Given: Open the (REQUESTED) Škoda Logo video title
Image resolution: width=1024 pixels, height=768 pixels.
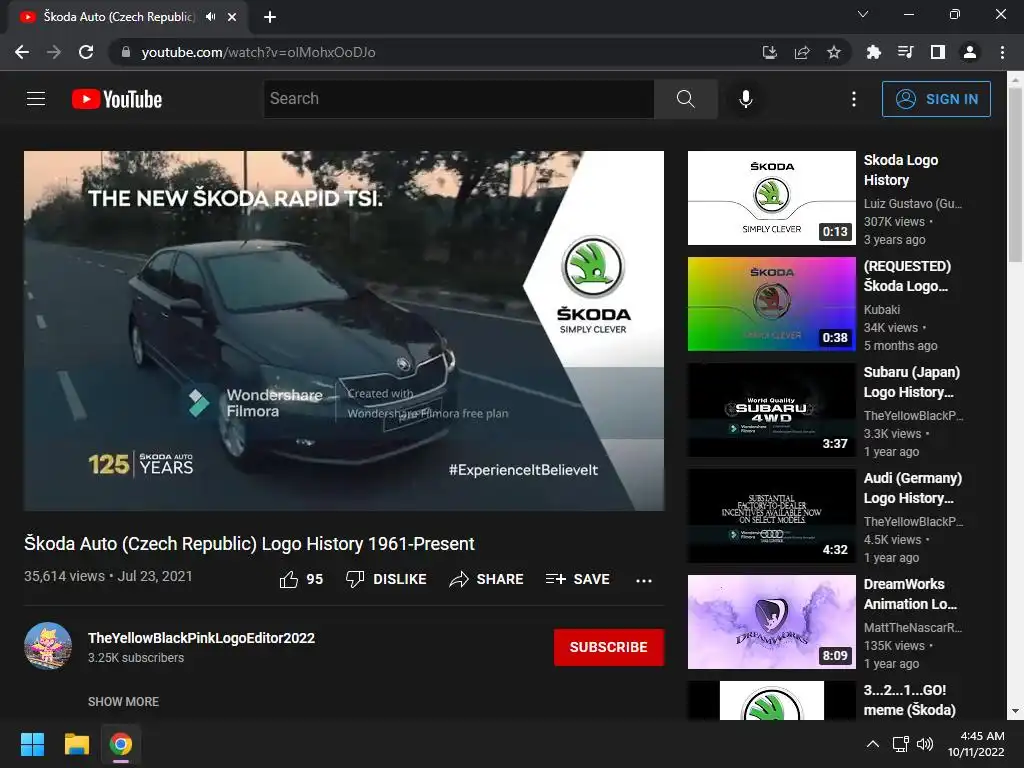Looking at the screenshot, I should click(x=907, y=276).
